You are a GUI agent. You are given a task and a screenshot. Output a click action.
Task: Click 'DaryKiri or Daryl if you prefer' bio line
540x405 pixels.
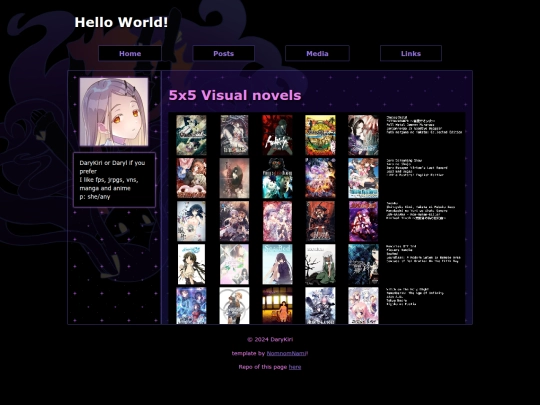pos(112,167)
